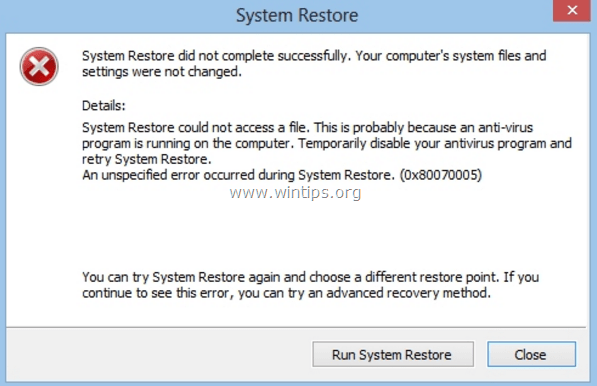The image size is (597, 386).
Task: Click the Details: label
Action: [x=104, y=105]
